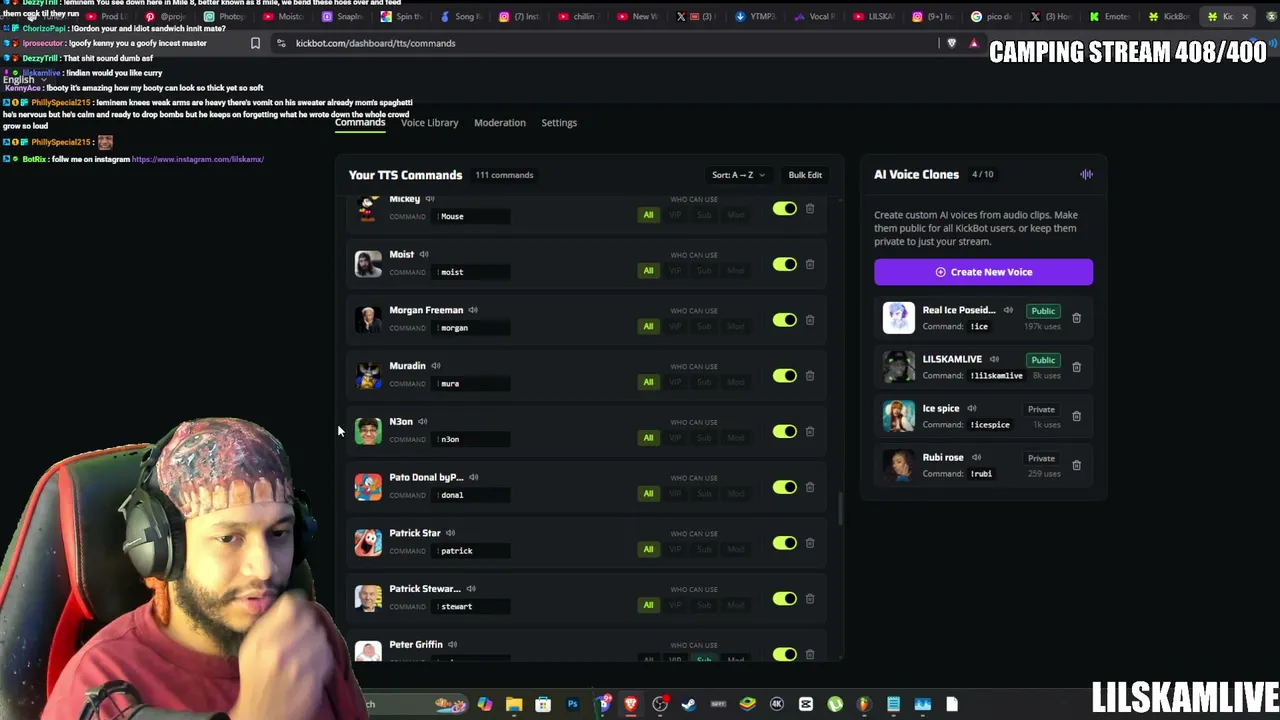This screenshot has width=1280, height=720.
Task: Edit the !moist command field
Action: 473,272
